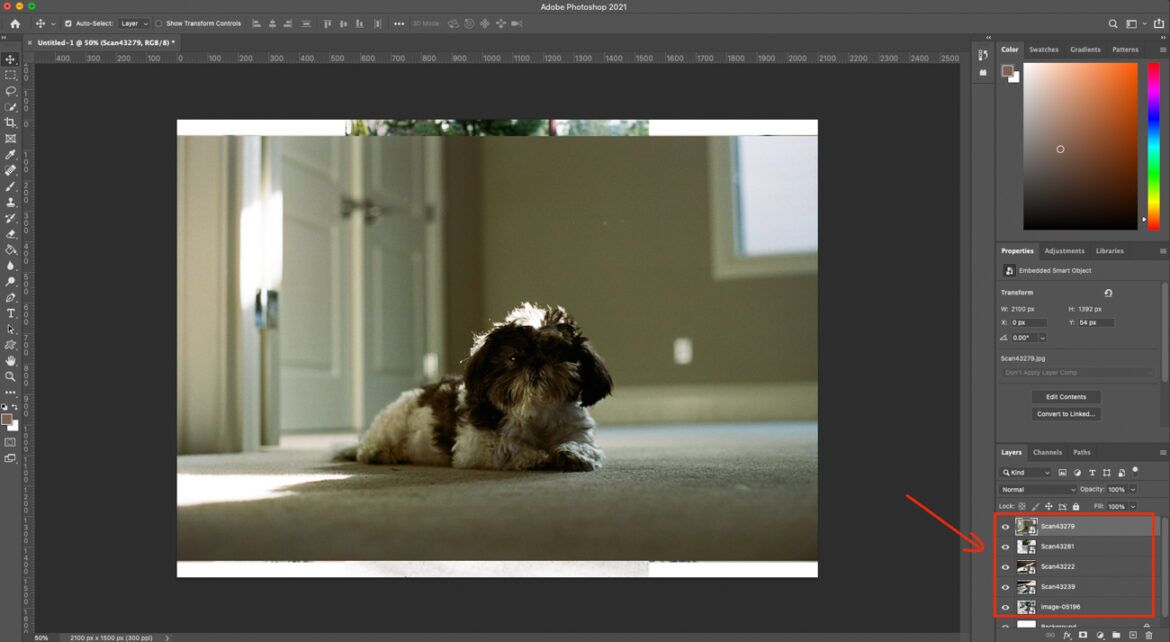Enable the Show Transform Controls checkbox

pyautogui.click(x=157, y=24)
